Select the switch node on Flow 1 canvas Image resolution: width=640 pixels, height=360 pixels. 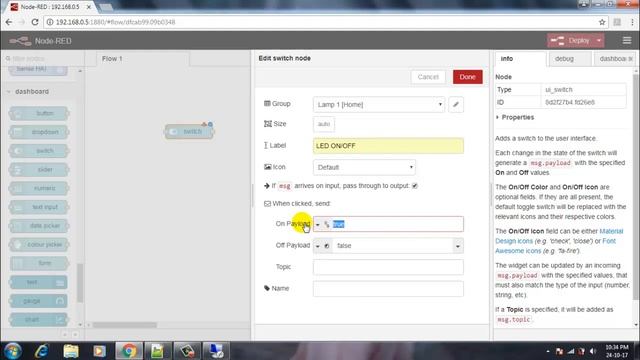click(189, 131)
